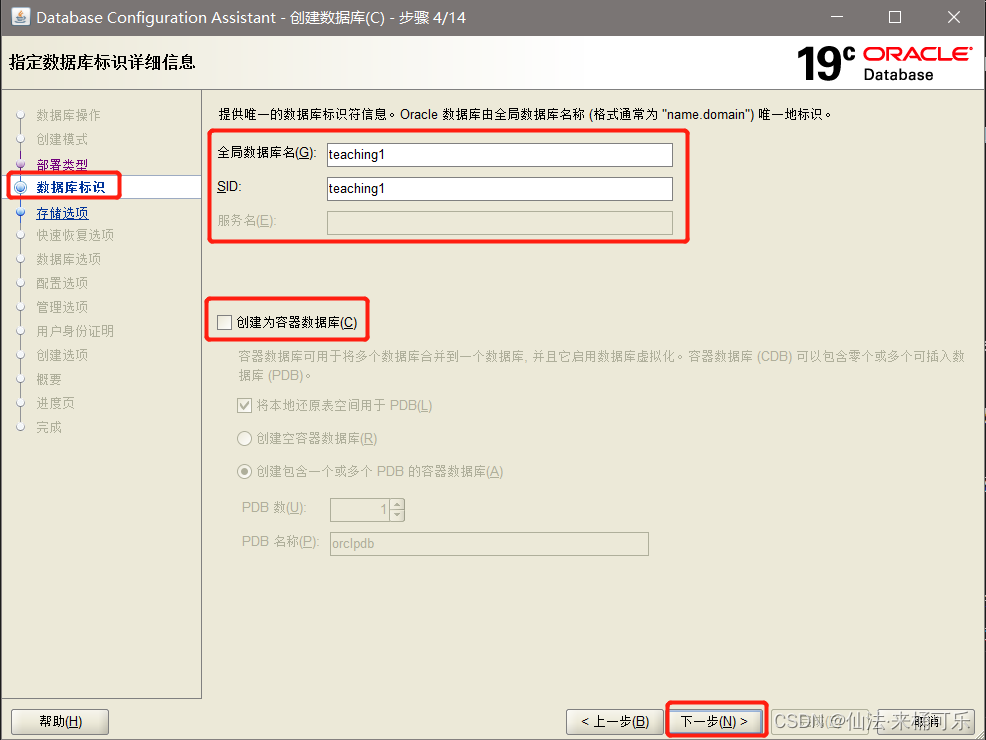This screenshot has width=986, height=740.
Task: Select 创建包含一个或多个 PDB 的容器数据库 radio
Action: point(245,471)
